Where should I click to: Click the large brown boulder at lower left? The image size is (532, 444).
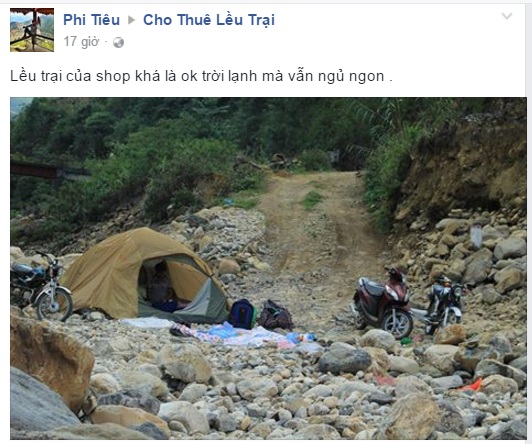click(x=51, y=360)
